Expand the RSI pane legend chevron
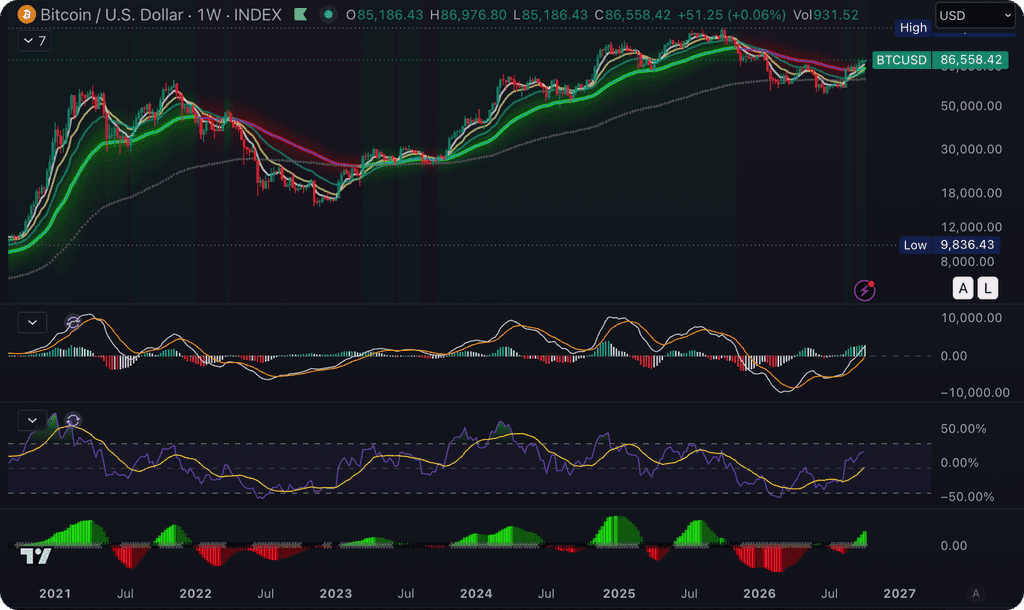The height and width of the screenshot is (610, 1024). tap(32, 420)
